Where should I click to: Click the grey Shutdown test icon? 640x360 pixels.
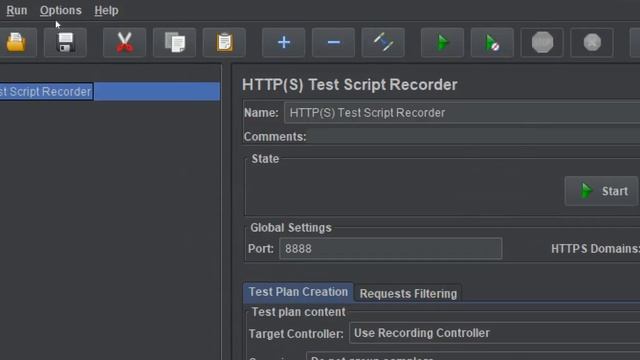point(592,42)
